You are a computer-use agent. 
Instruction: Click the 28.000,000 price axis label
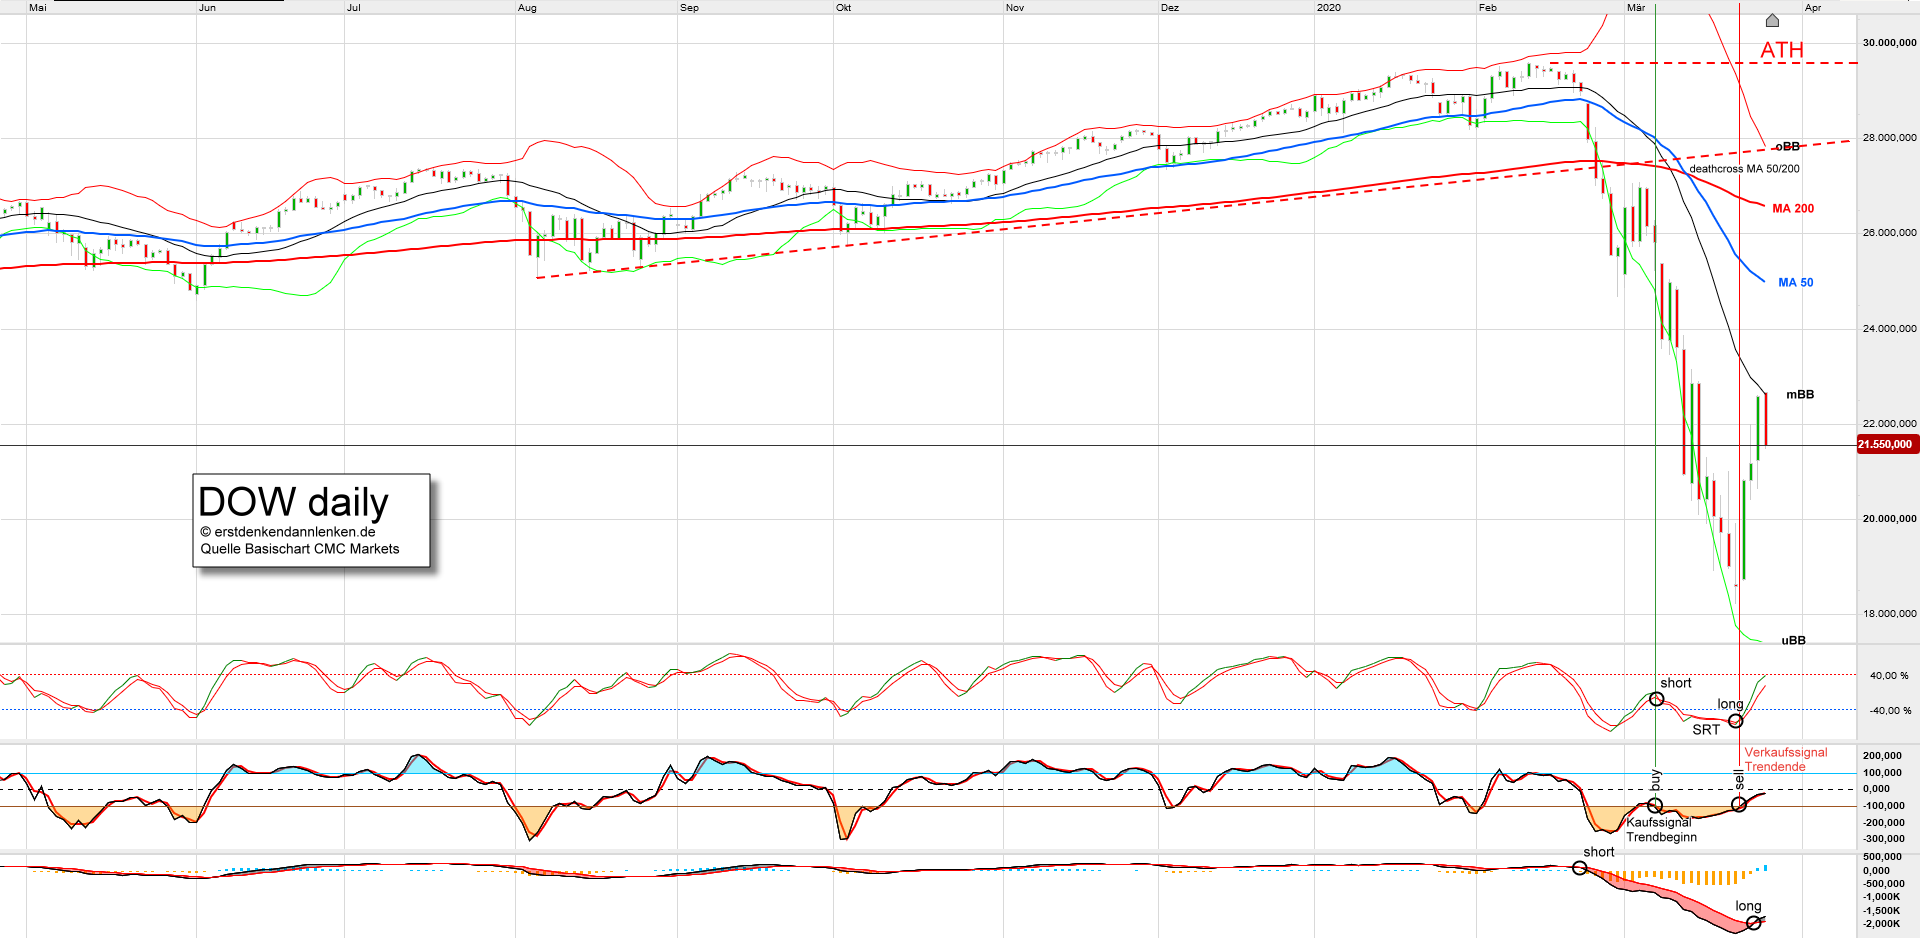pyautogui.click(x=1889, y=138)
